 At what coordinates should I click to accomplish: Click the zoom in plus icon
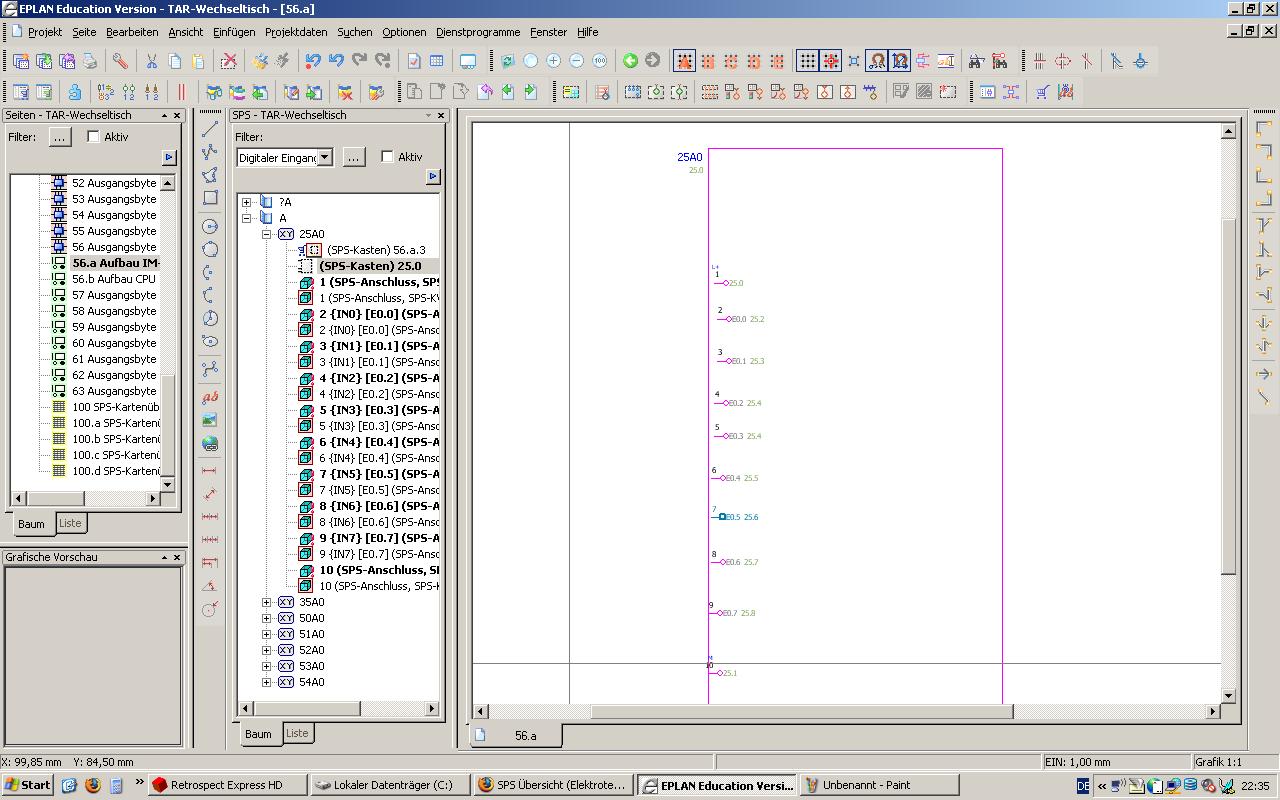point(553,61)
